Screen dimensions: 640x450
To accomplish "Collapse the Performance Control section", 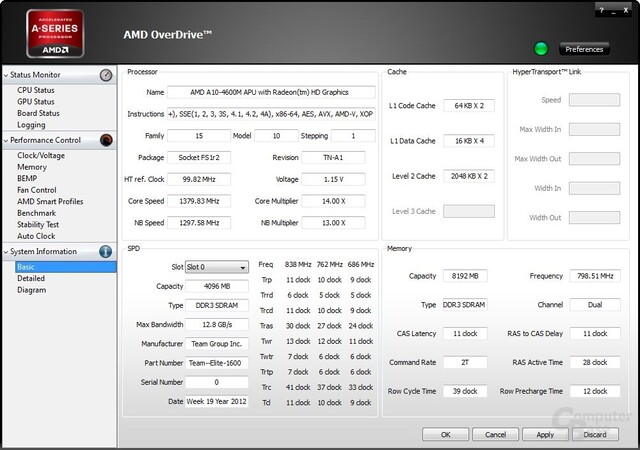I will point(6,140).
